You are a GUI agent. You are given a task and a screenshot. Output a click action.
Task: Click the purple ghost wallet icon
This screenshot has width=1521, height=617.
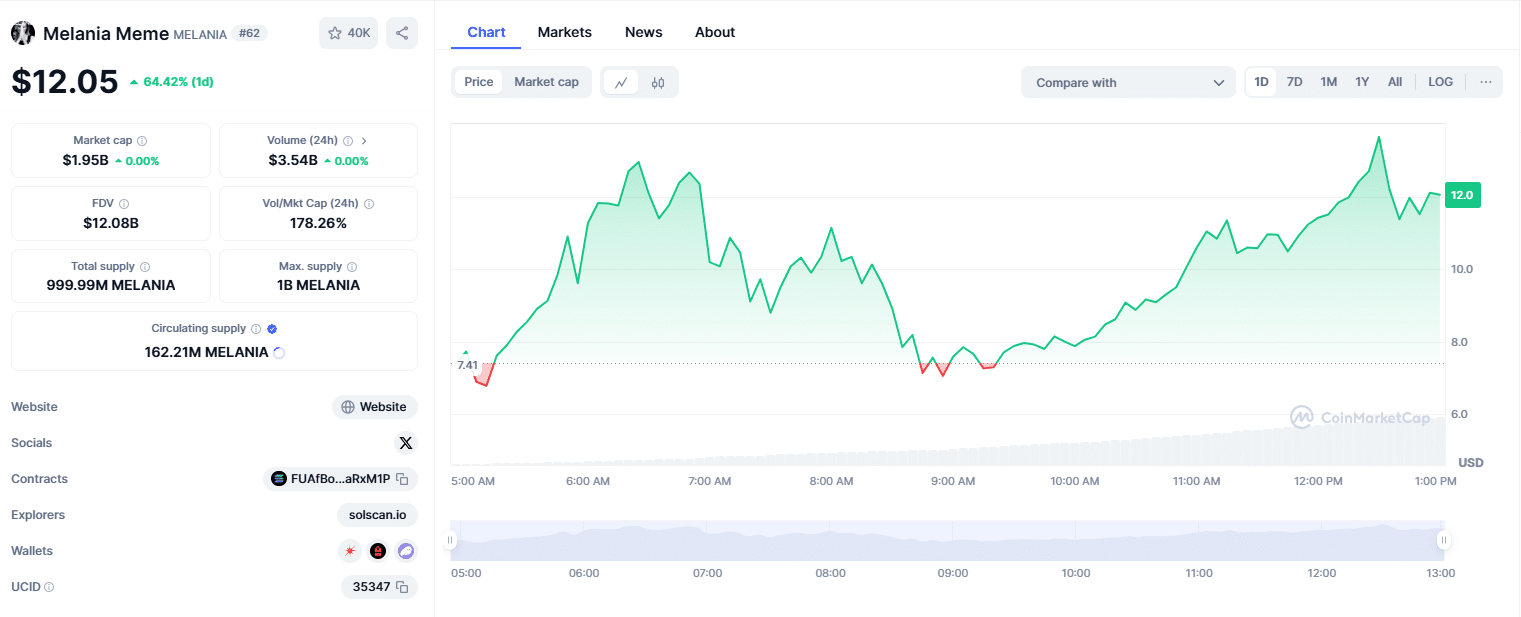pos(405,551)
